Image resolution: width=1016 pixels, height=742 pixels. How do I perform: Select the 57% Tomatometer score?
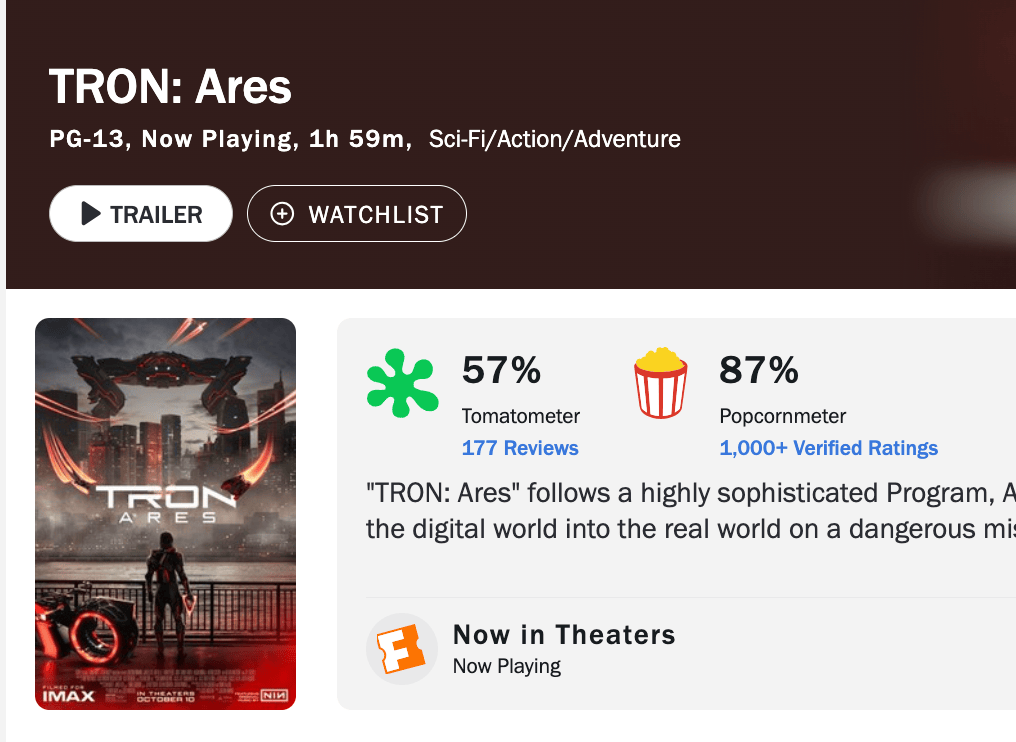pyautogui.click(x=501, y=371)
